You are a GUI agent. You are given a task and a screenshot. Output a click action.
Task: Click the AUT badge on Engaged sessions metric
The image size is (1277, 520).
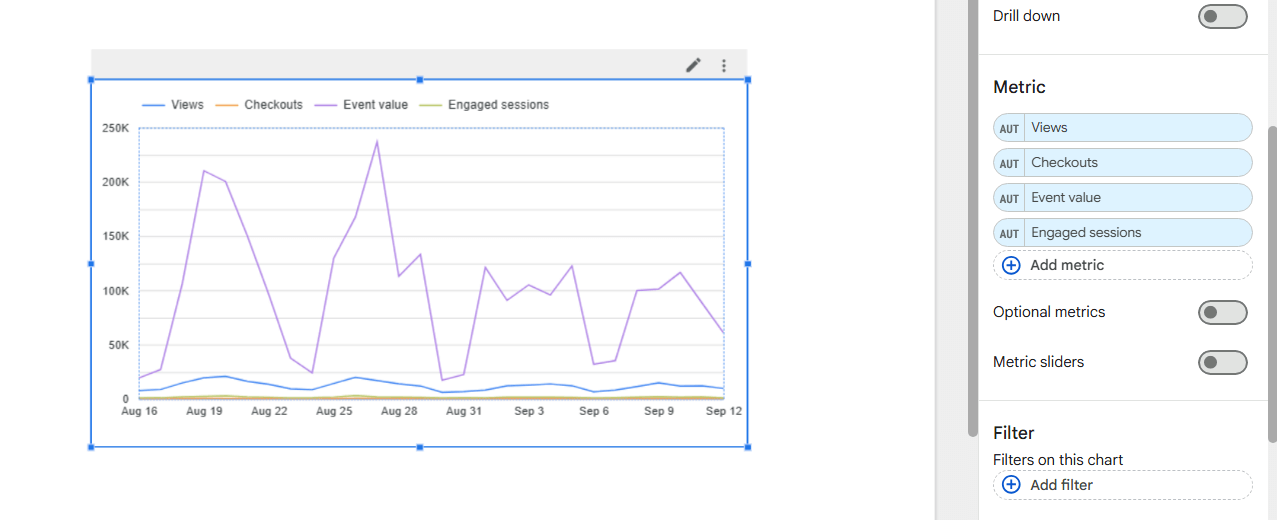[x=1009, y=233]
